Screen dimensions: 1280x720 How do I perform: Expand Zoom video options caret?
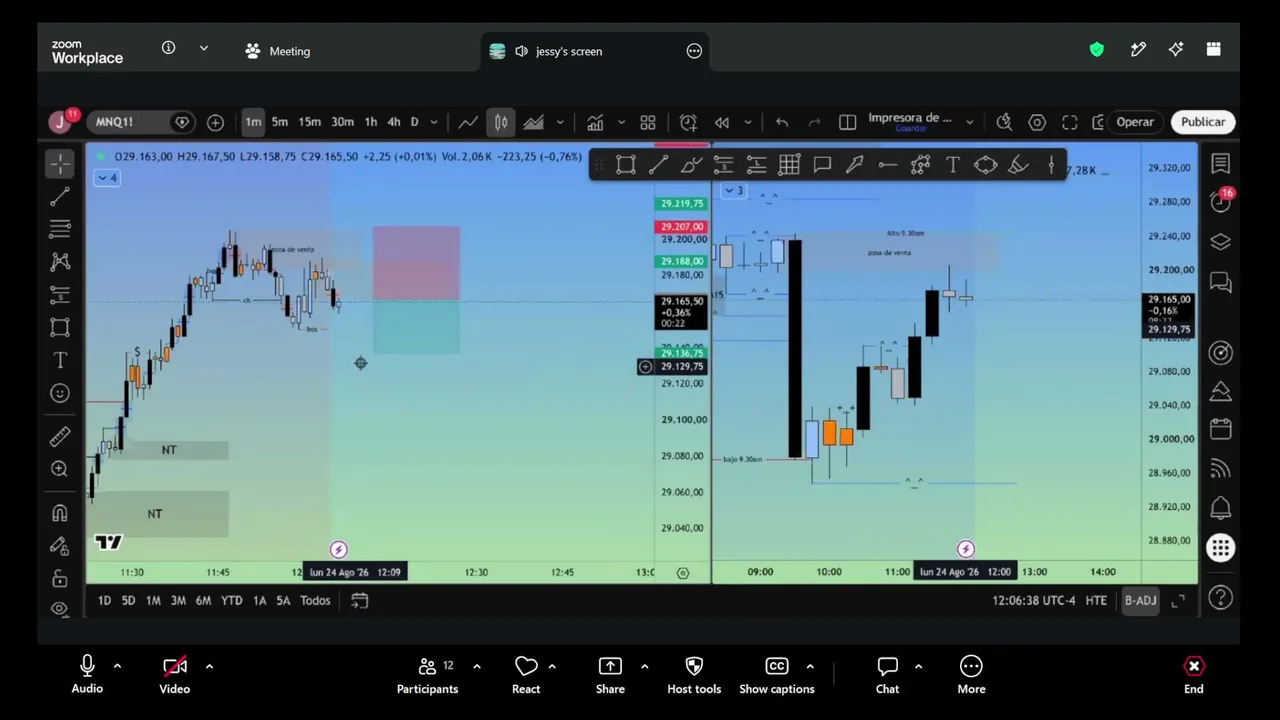click(x=209, y=666)
